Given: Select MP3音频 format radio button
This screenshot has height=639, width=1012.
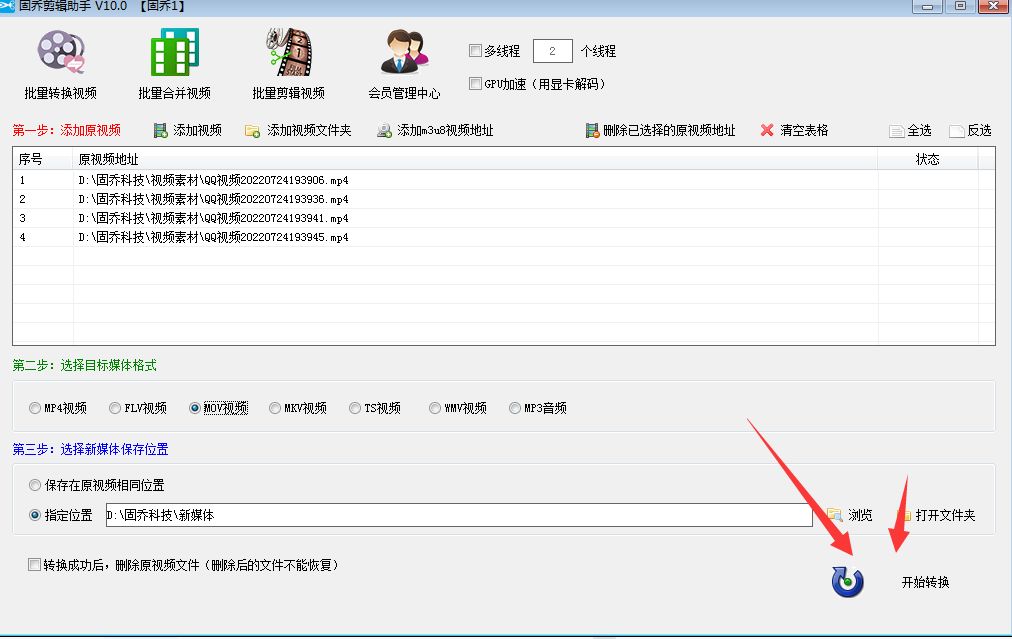Looking at the screenshot, I should (x=515, y=408).
